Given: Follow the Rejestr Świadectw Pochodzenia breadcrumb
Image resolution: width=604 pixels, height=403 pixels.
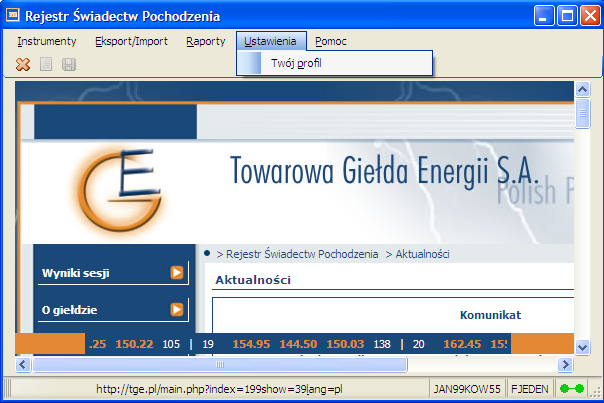Looking at the screenshot, I should [302, 254].
